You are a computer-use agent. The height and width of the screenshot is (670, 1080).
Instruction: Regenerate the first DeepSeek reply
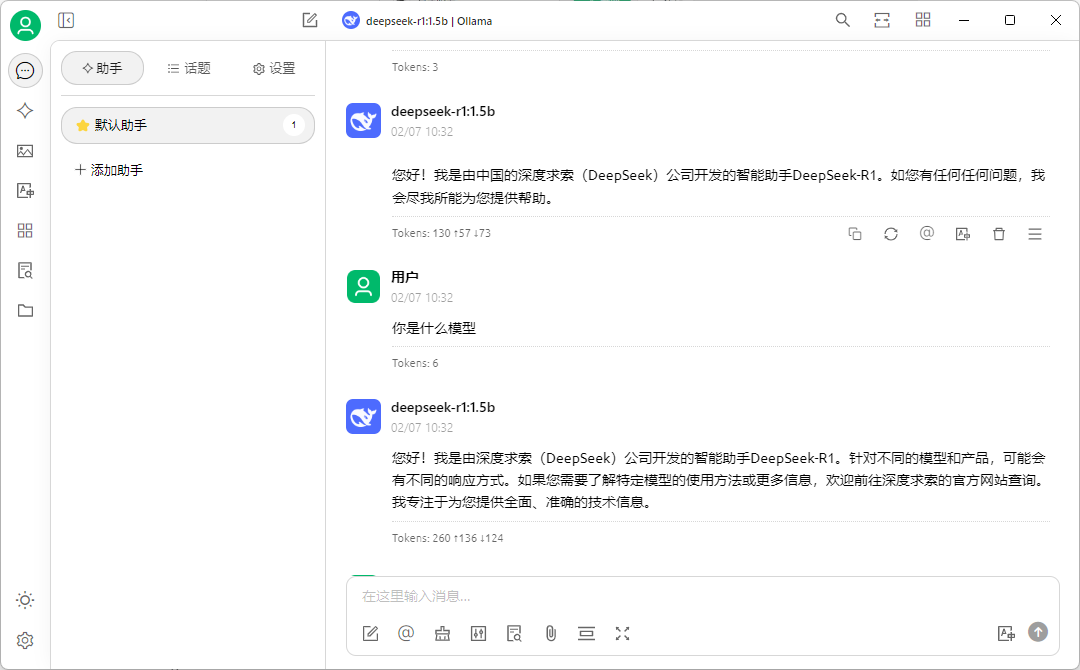pyautogui.click(x=891, y=234)
